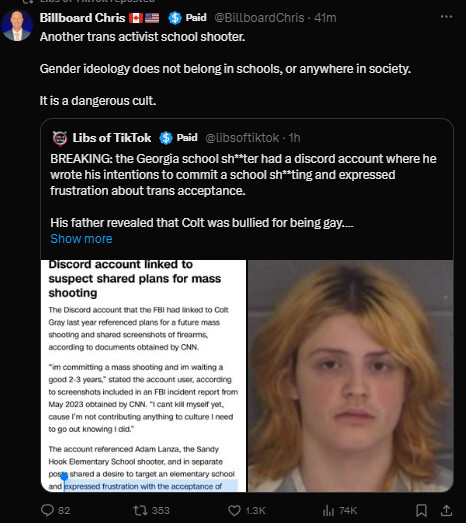Image resolution: width=466 pixels, height=523 pixels.
Task: Expand quoted post with Show more
Action: (x=81, y=239)
